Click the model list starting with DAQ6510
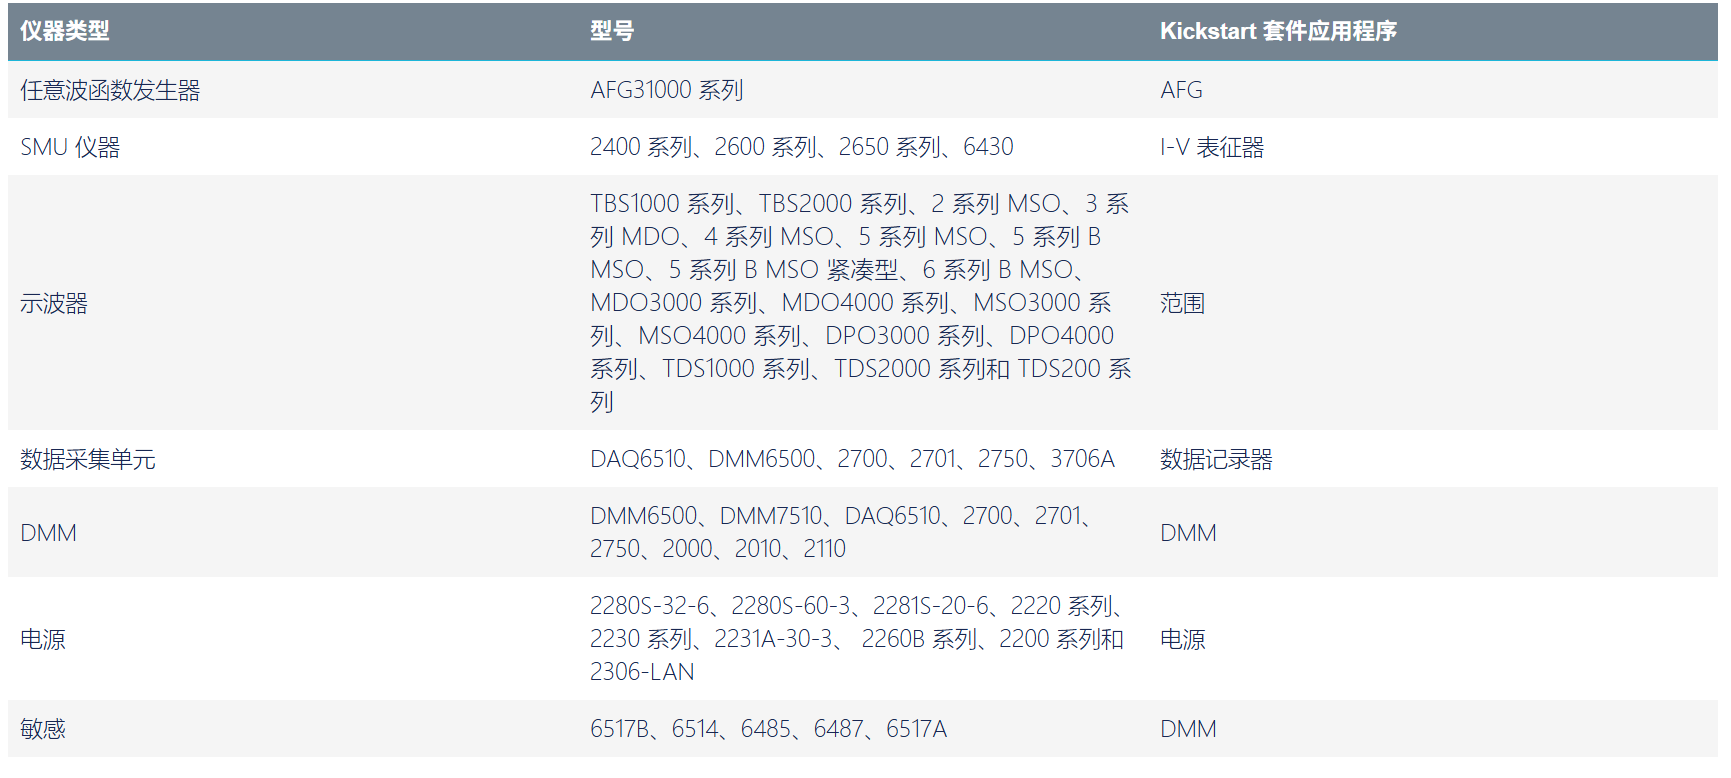 tap(852, 459)
